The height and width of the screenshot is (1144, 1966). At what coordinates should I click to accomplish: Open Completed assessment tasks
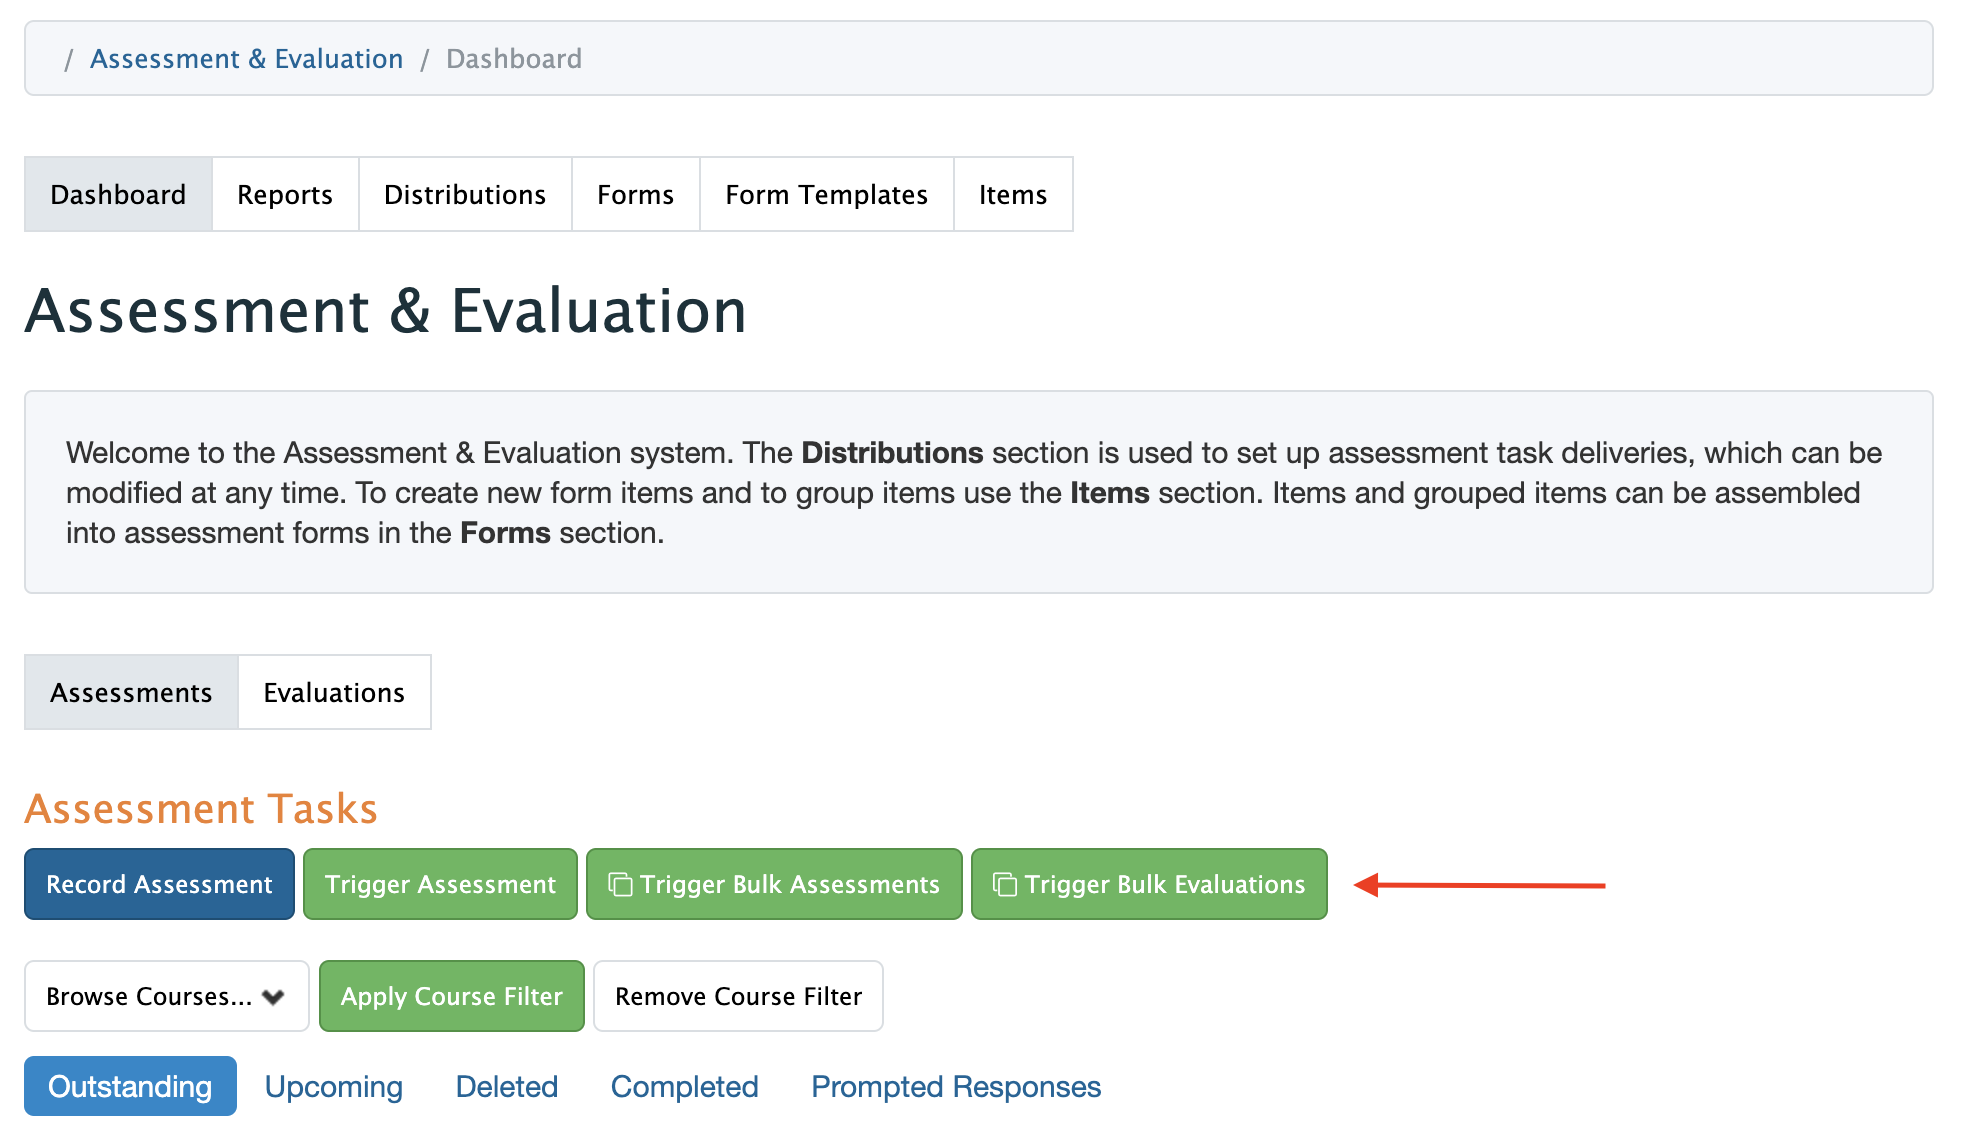click(684, 1086)
